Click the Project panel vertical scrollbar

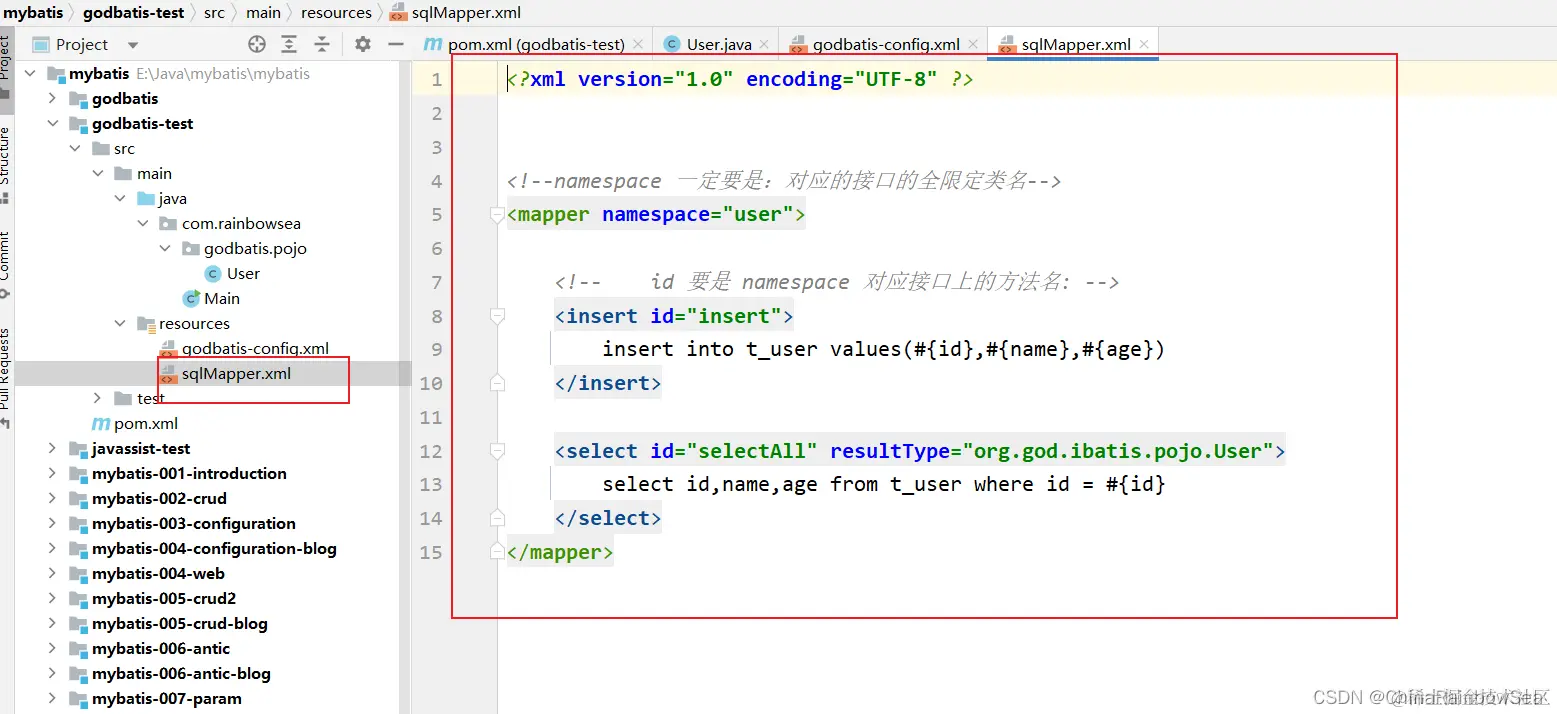[x=406, y=387]
